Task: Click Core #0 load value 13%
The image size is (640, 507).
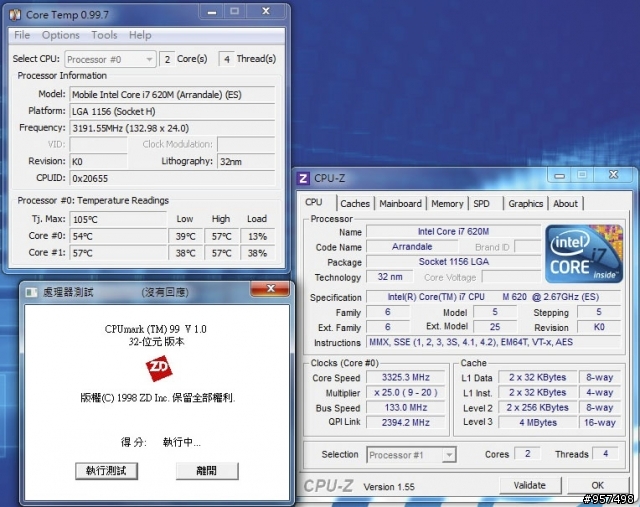Action: [258, 236]
